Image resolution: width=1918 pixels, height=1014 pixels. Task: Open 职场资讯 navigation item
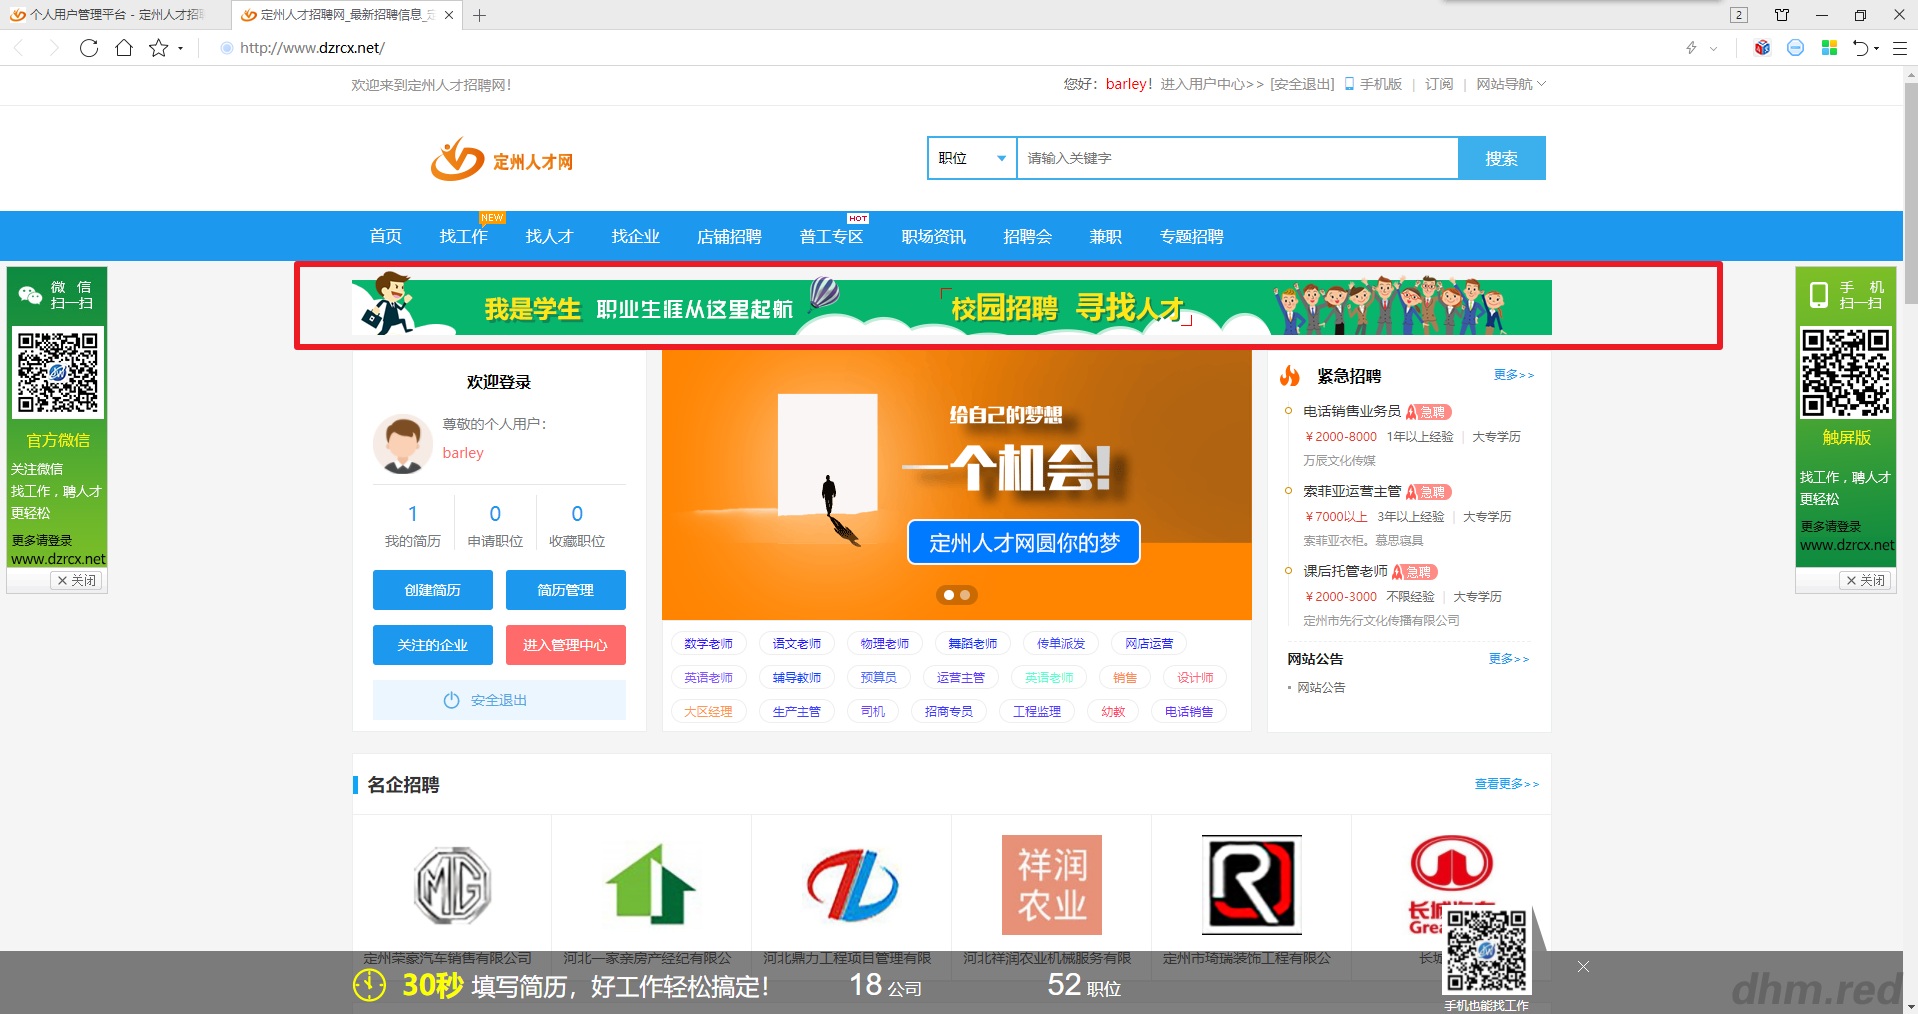click(x=933, y=236)
